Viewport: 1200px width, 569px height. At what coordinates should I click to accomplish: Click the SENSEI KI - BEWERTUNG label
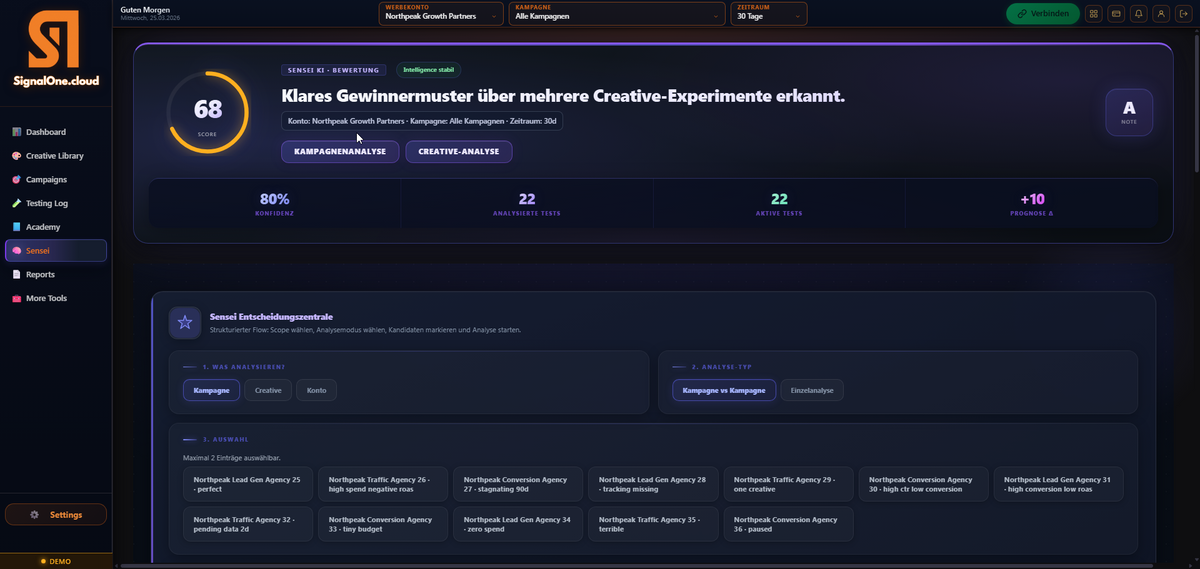pyautogui.click(x=334, y=70)
